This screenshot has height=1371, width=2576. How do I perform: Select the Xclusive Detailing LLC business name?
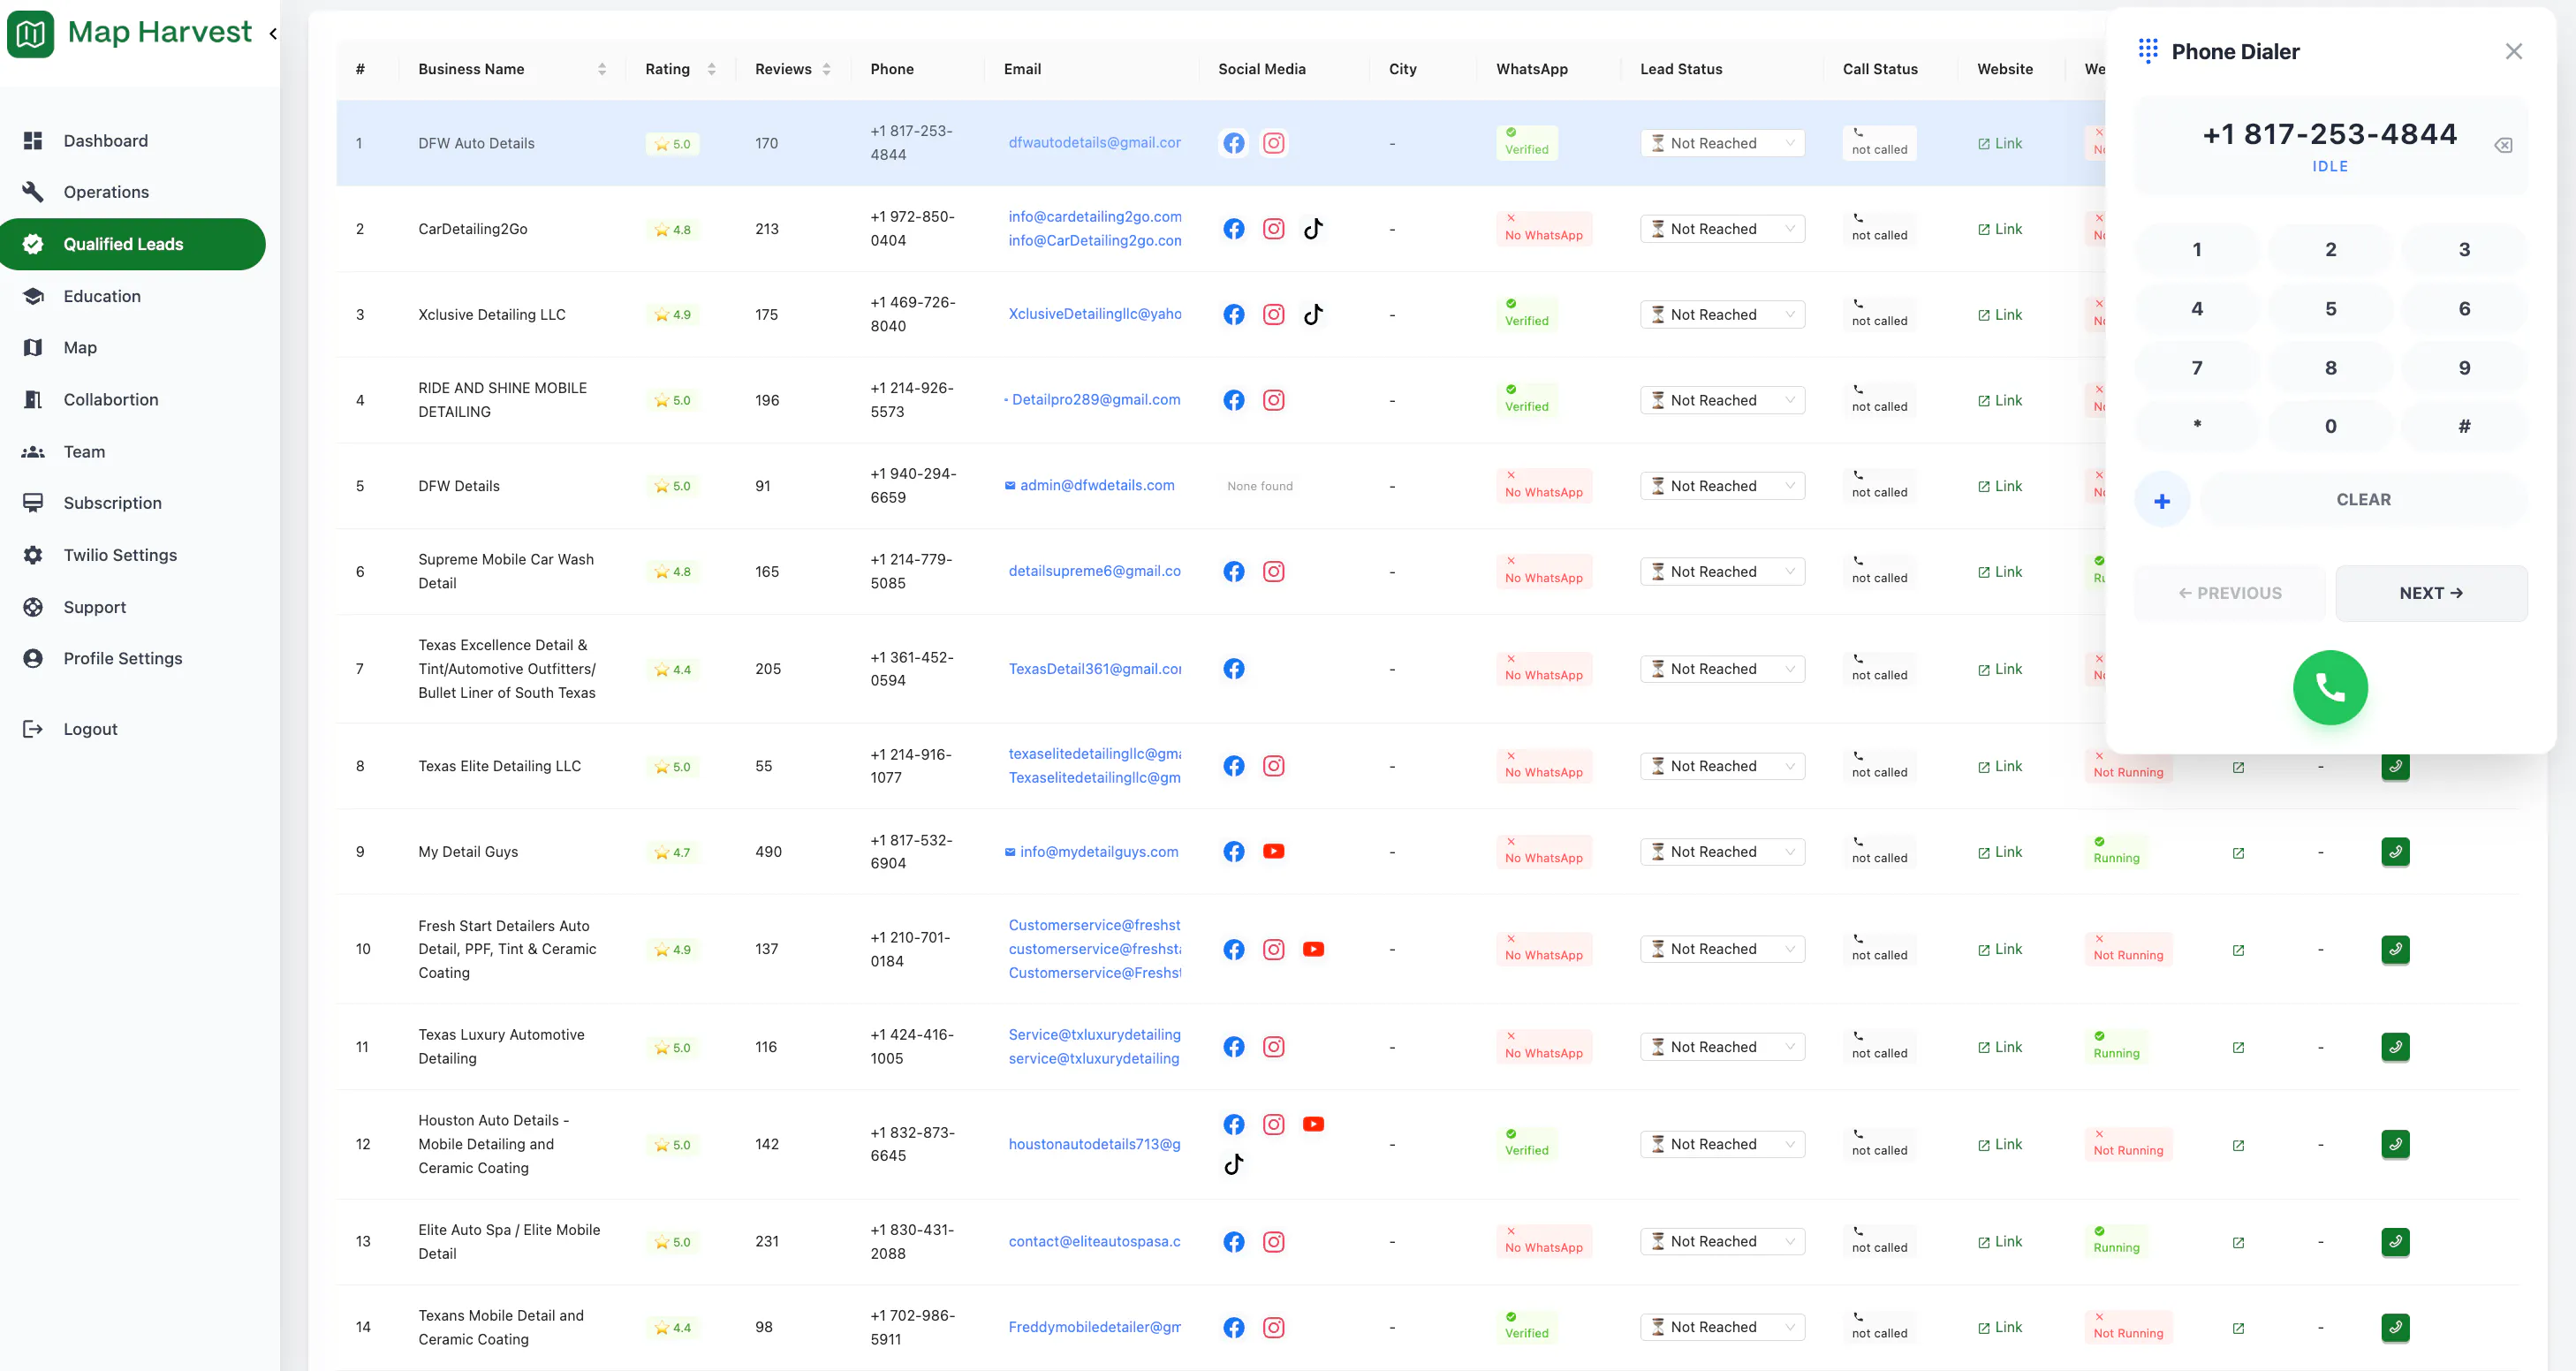[491, 314]
